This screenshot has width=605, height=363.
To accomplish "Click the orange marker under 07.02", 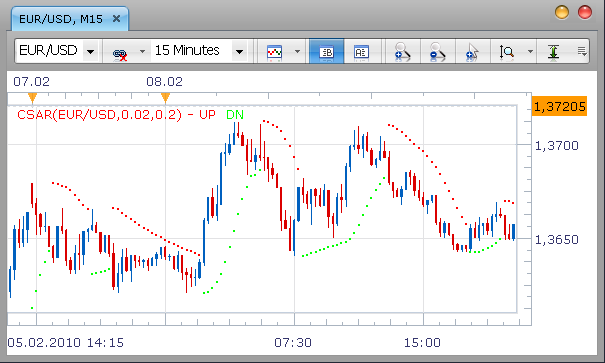I will click(32, 98).
